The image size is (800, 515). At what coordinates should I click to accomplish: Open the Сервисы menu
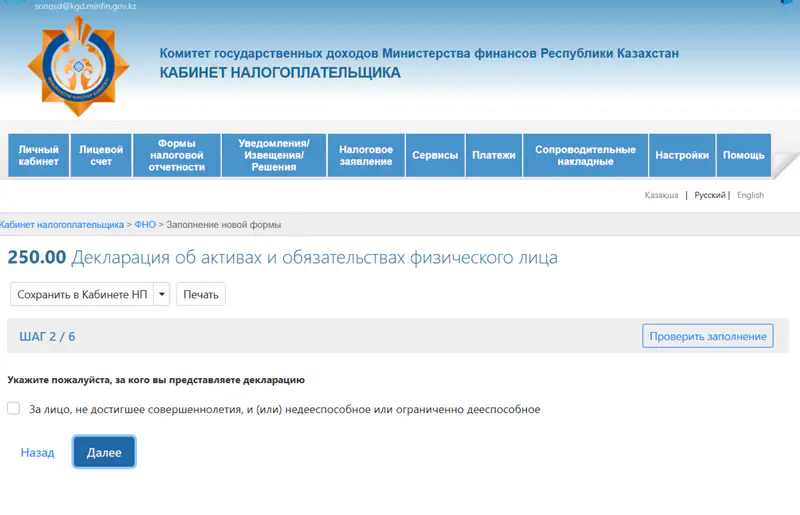(435, 156)
